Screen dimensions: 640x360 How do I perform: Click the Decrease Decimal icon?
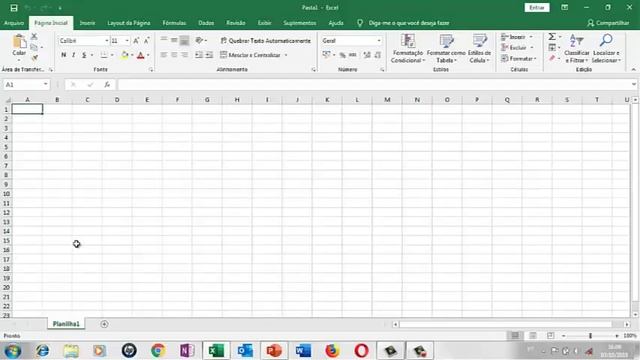[x=378, y=55]
